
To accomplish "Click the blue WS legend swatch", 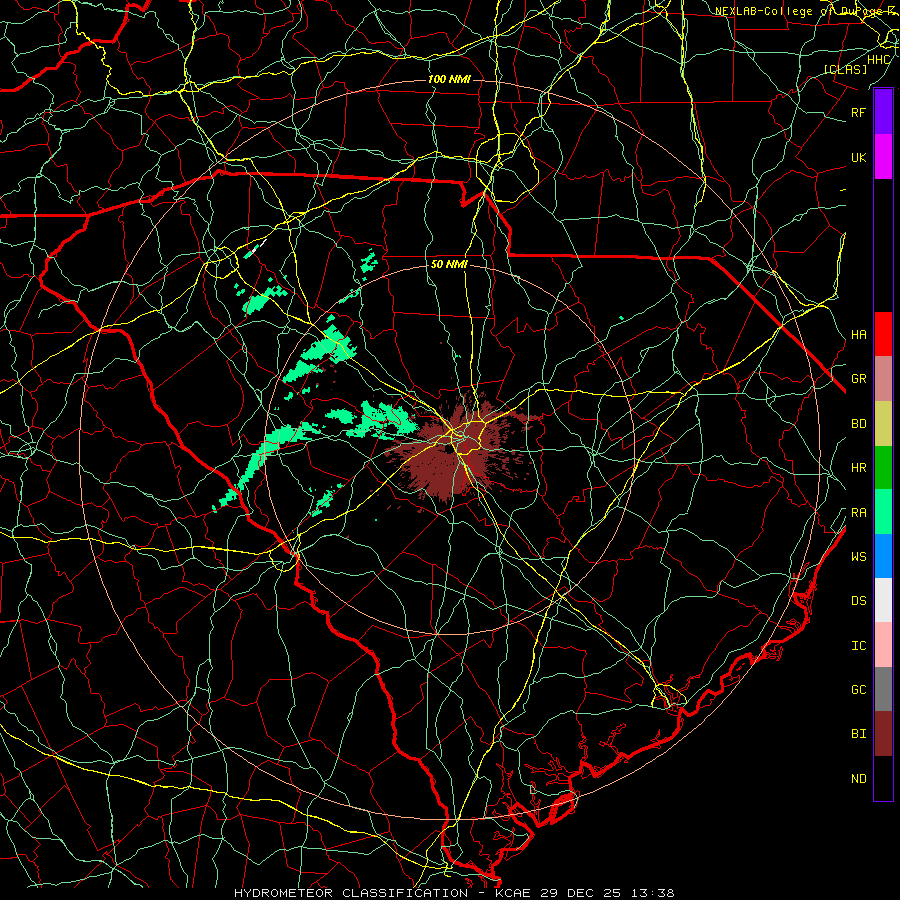I will tap(883, 556).
